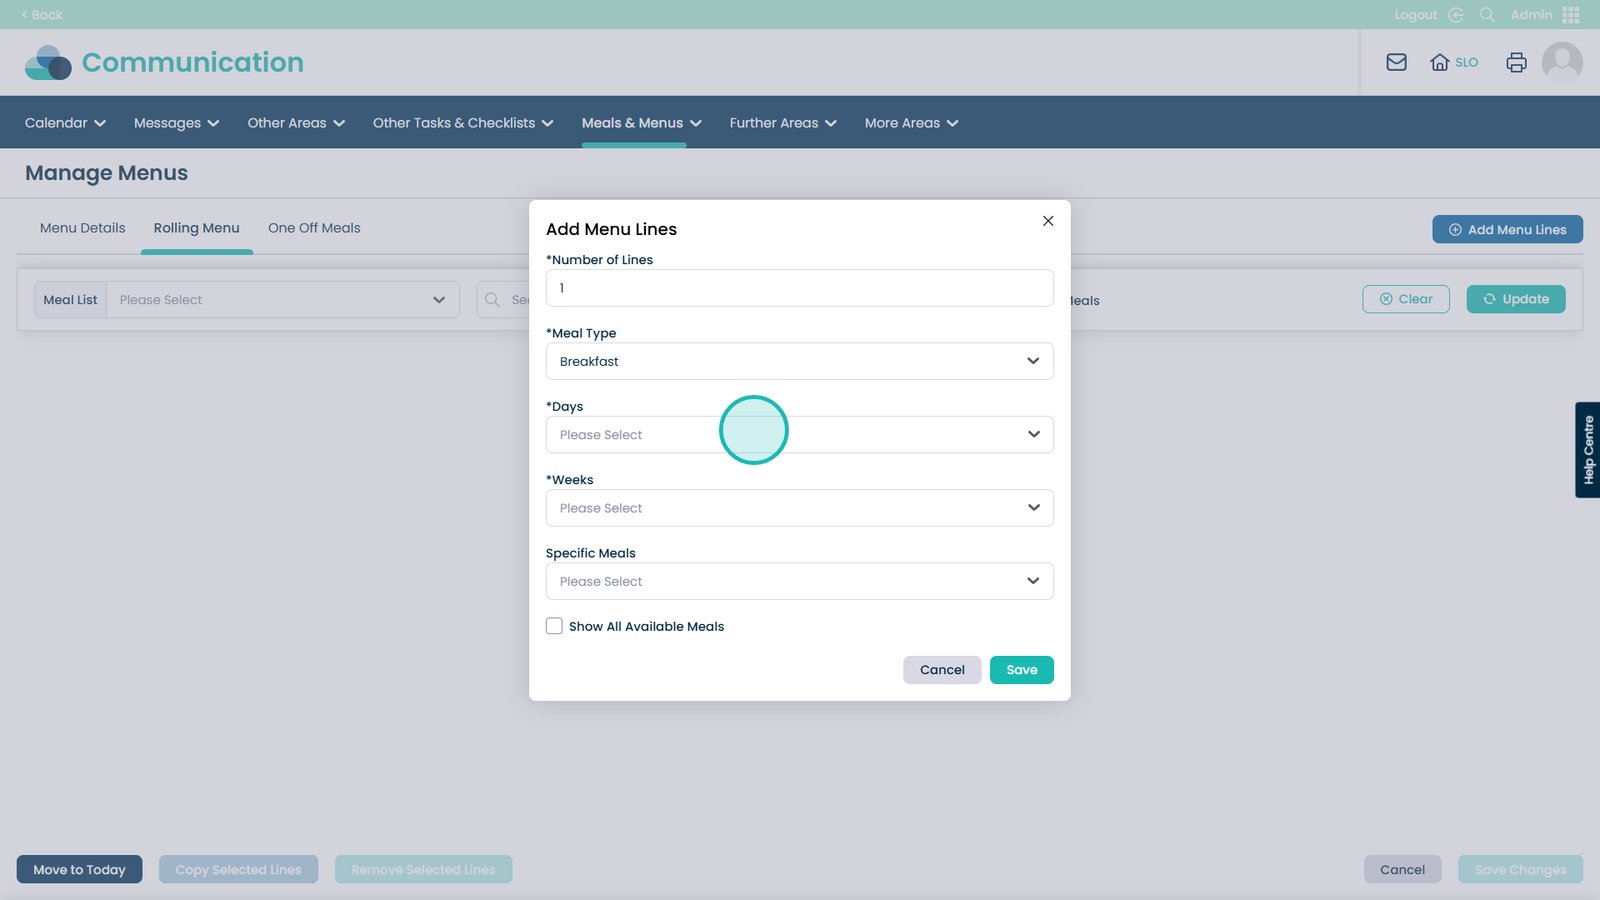Click the printer icon

(x=1516, y=62)
